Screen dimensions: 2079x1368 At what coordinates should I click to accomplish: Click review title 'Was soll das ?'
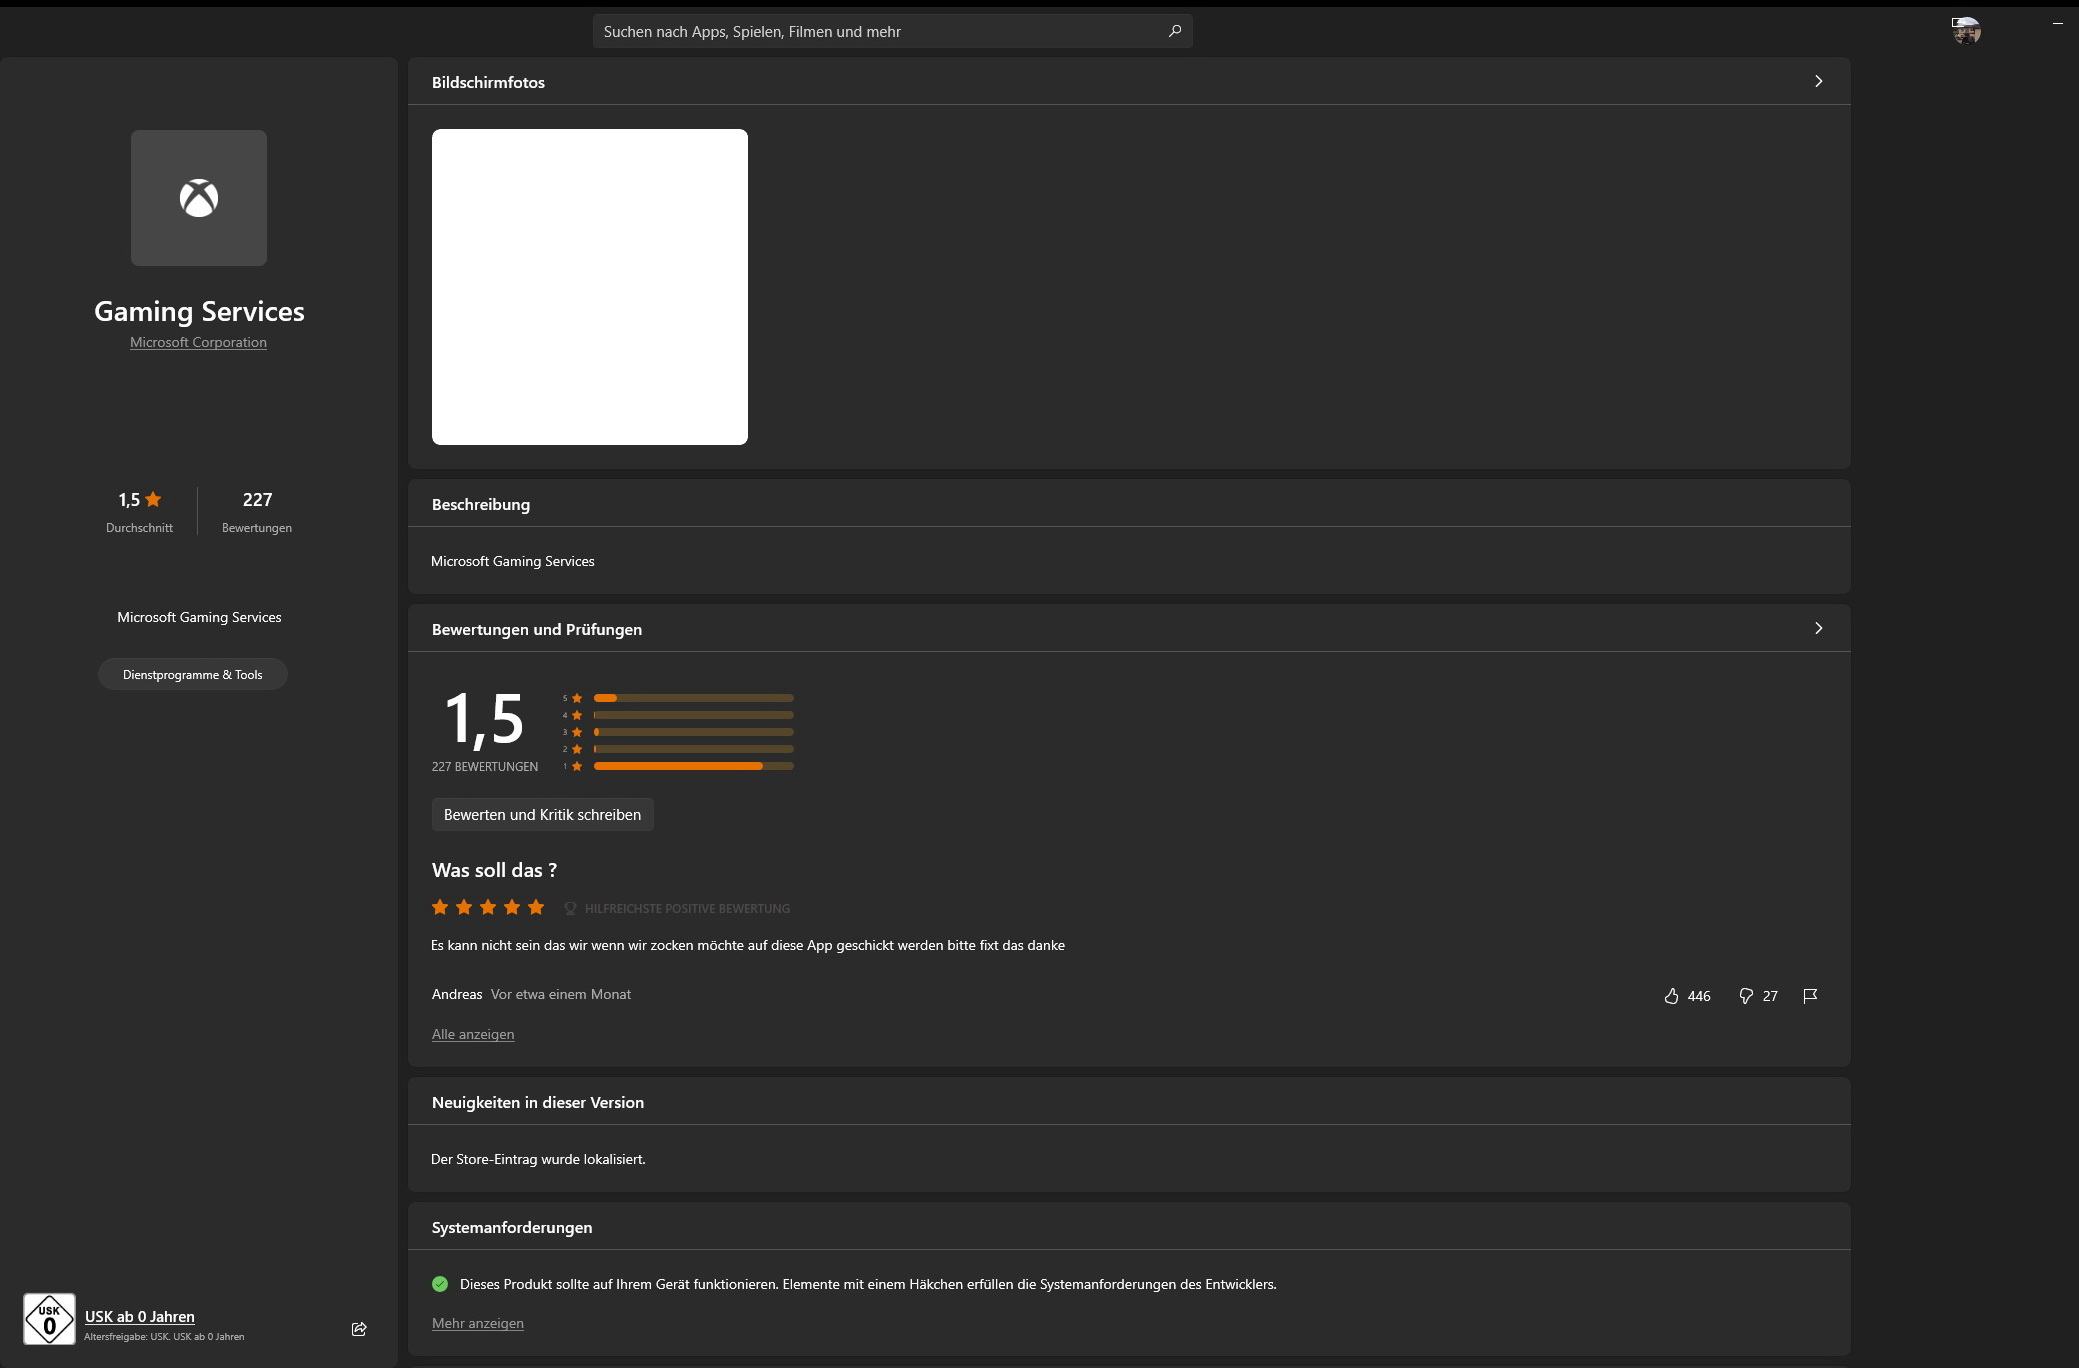point(494,870)
